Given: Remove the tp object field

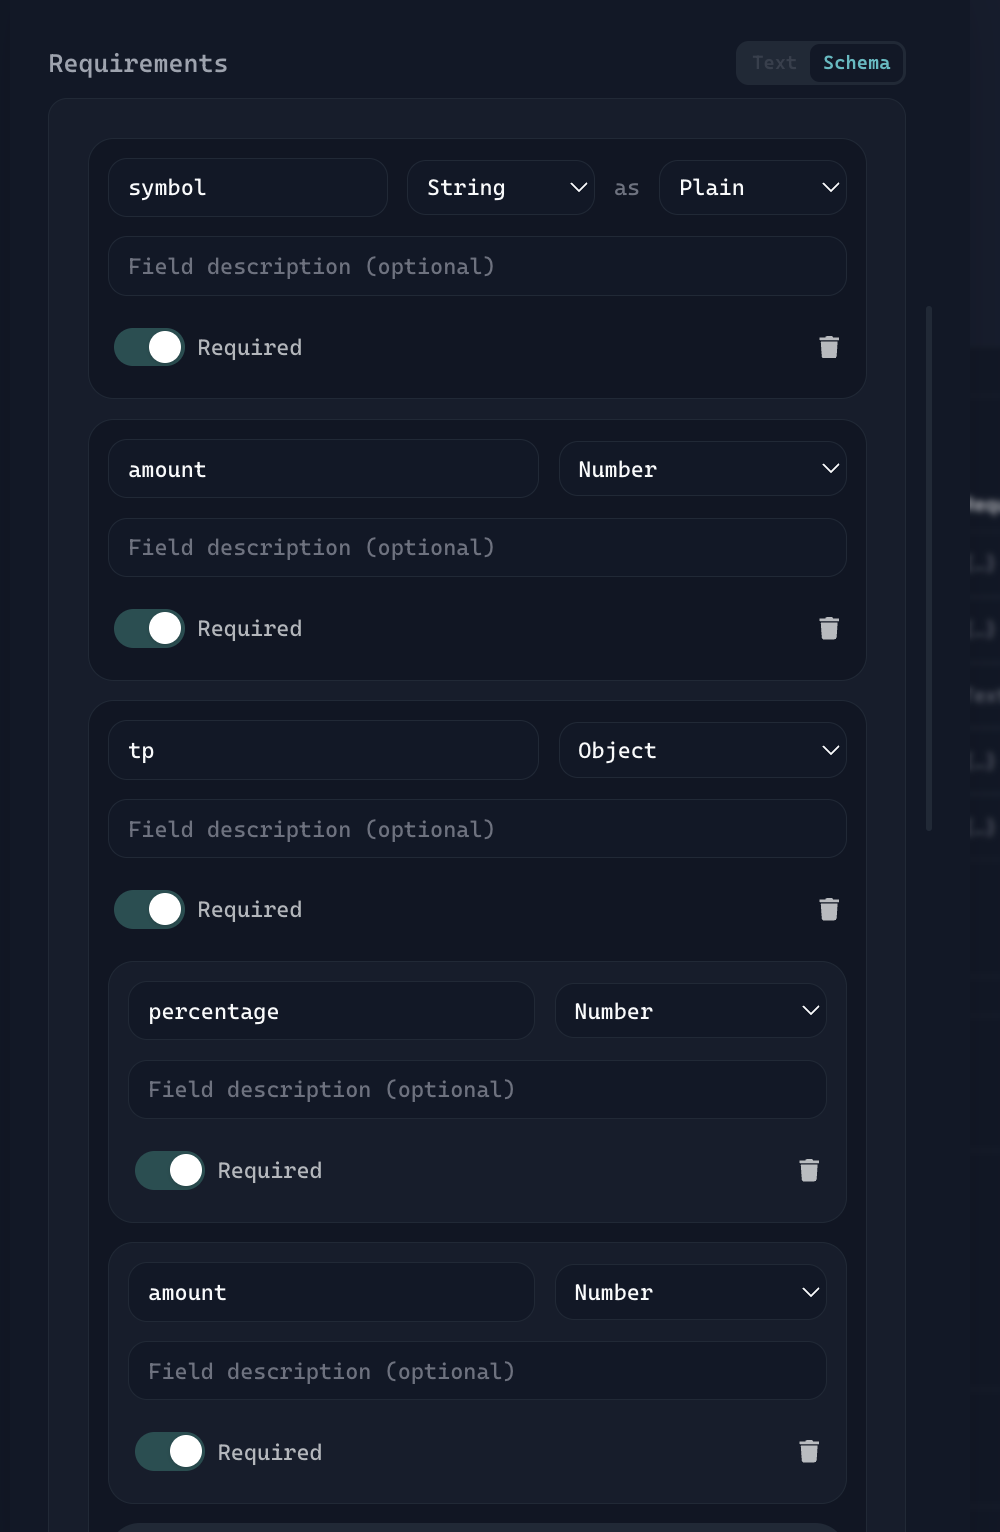Looking at the screenshot, I should pyautogui.click(x=828, y=909).
